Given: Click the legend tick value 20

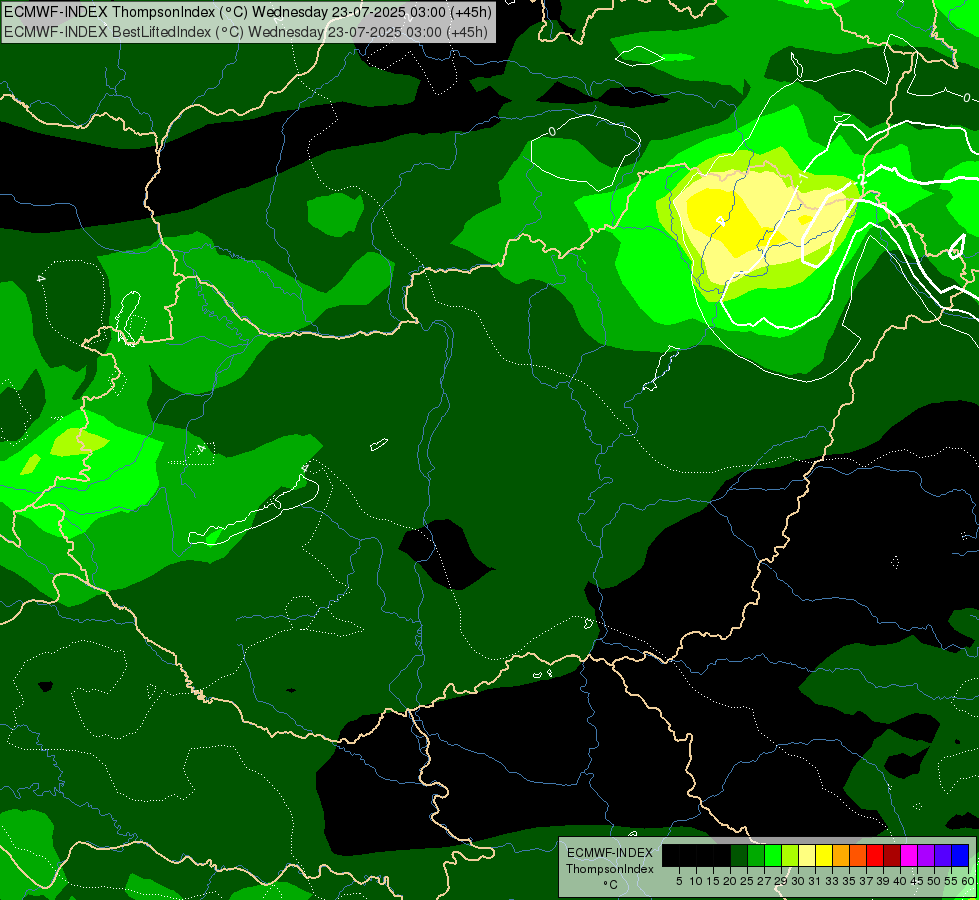Looking at the screenshot, I should (730, 881).
